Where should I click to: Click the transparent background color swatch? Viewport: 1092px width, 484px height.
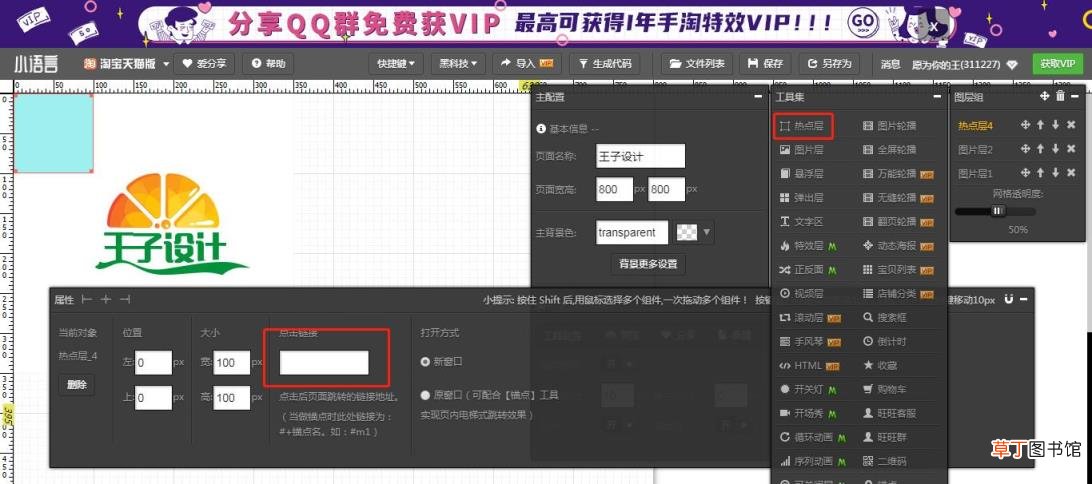coord(687,232)
